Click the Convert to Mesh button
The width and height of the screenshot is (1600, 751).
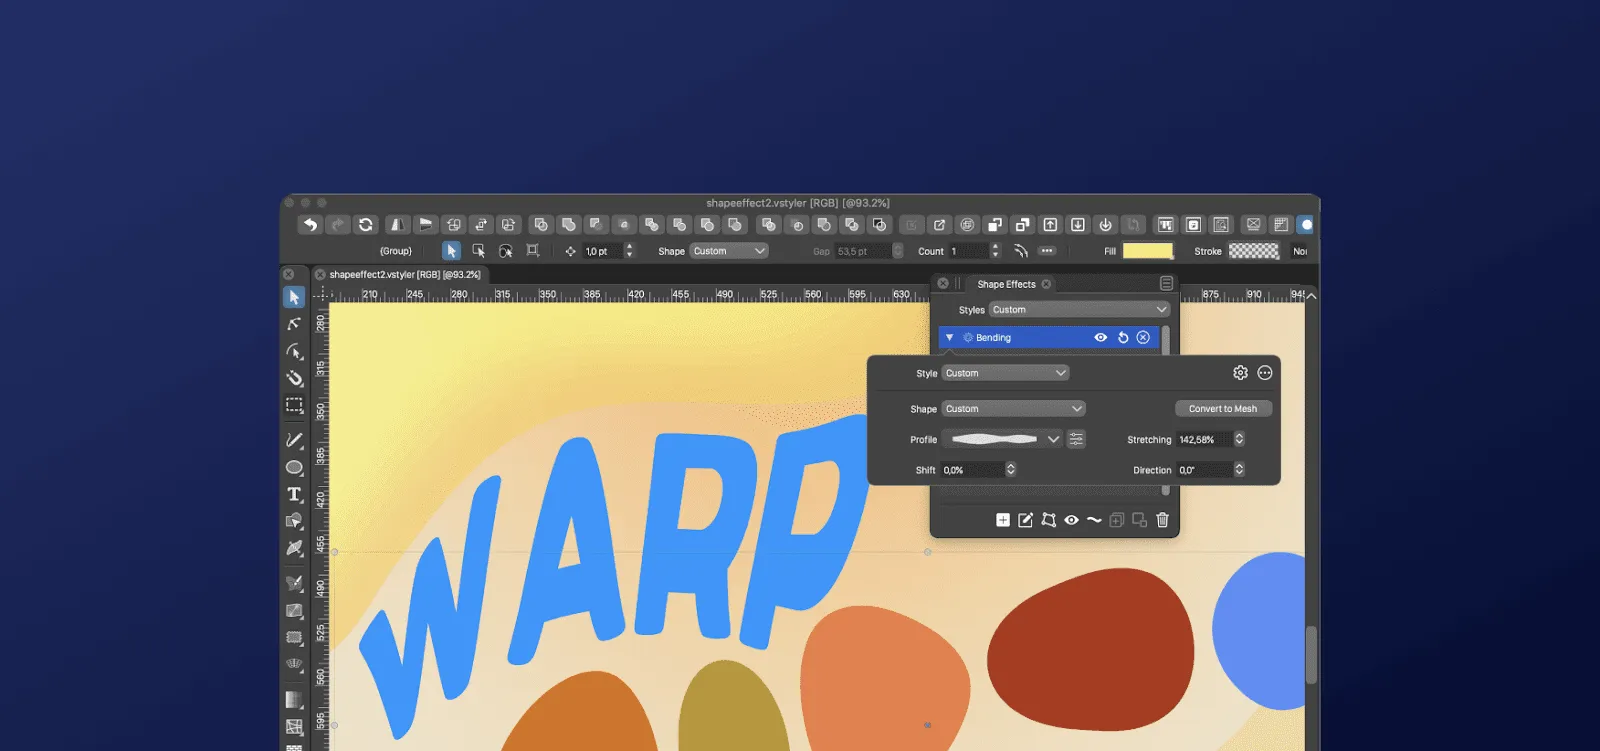point(1223,409)
